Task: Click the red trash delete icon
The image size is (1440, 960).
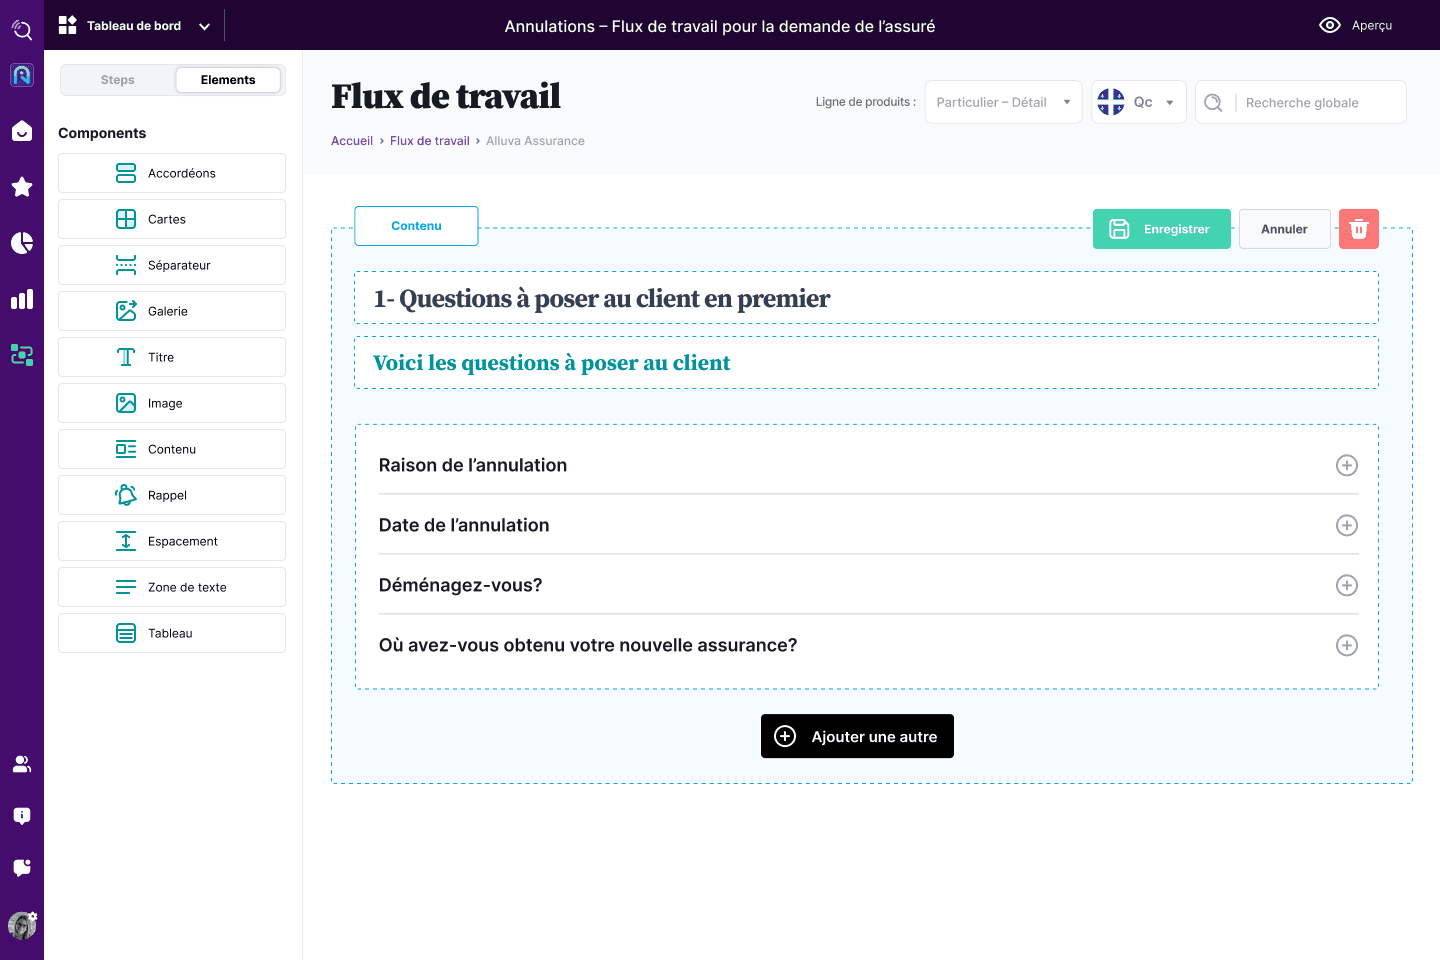Action: pyautogui.click(x=1358, y=229)
